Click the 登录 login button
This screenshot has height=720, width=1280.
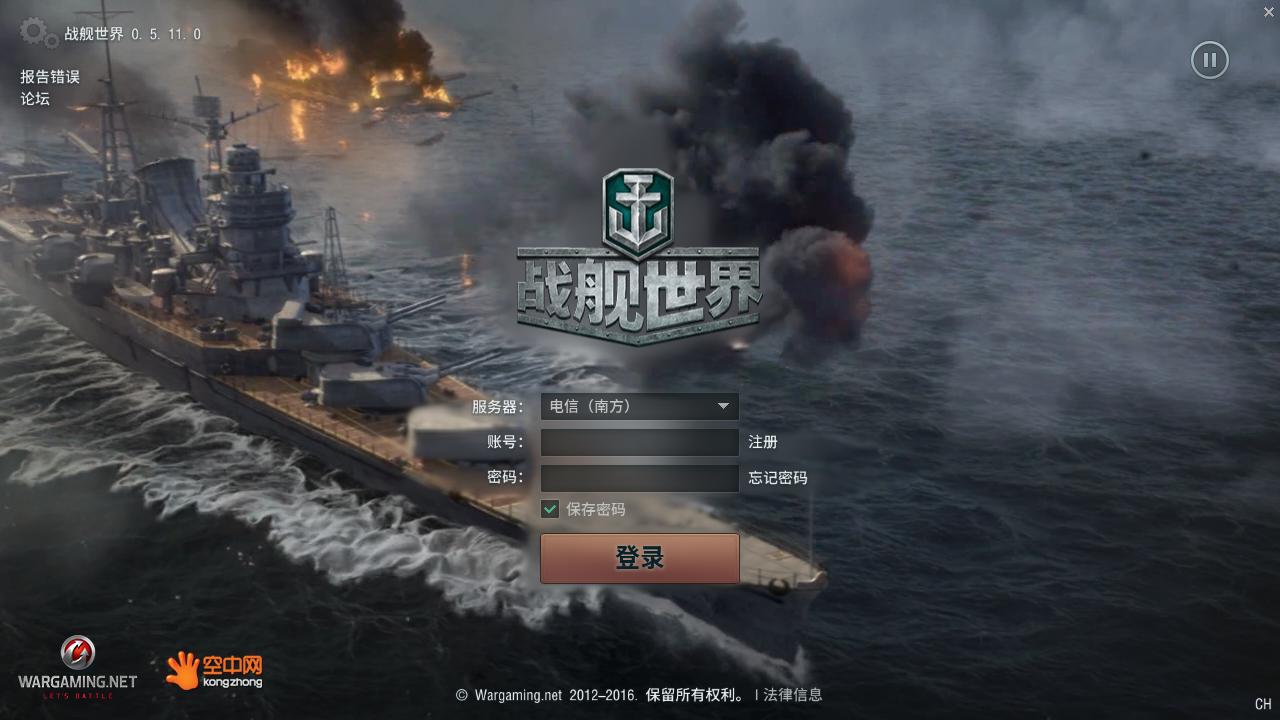(x=640, y=558)
